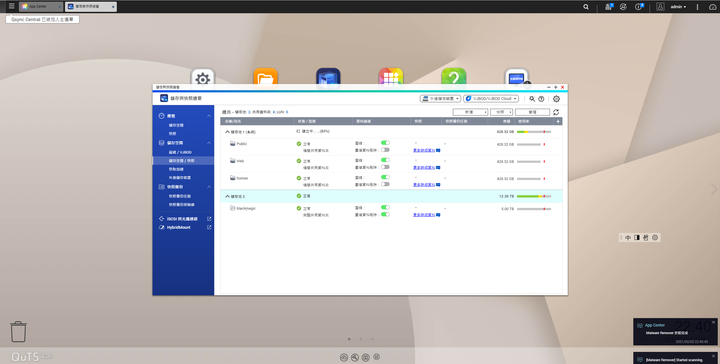Open the snapshot link in the Public row

[424, 150]
